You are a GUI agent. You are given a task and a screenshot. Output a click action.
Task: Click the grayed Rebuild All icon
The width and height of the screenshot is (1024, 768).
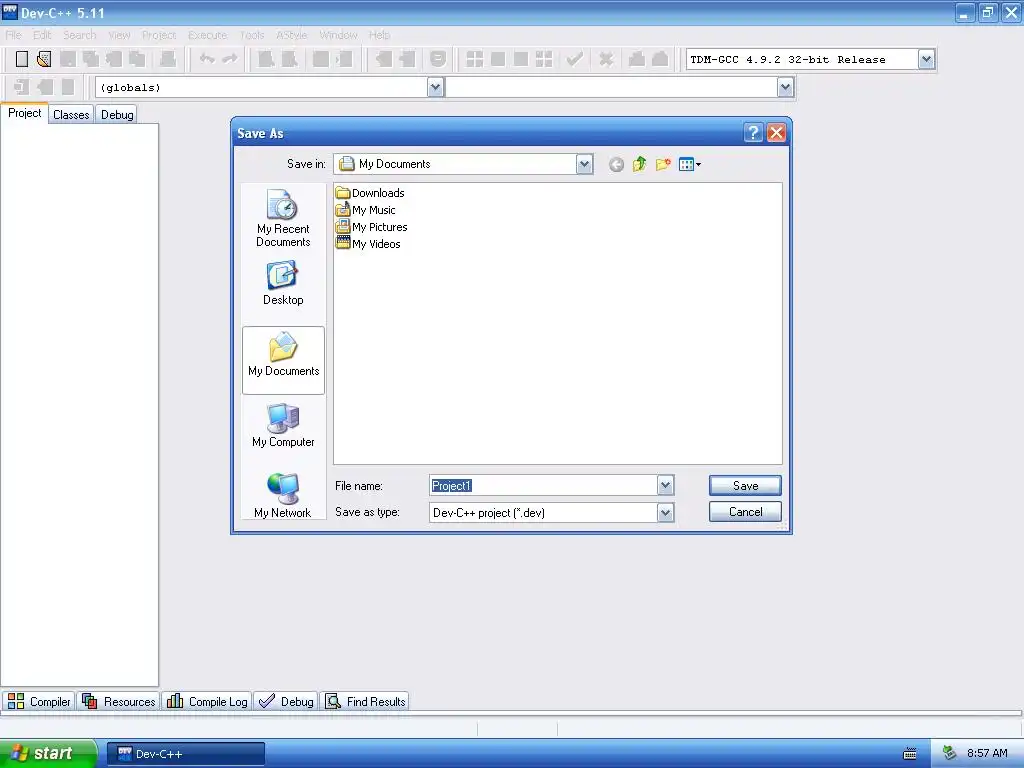(544, 59)
